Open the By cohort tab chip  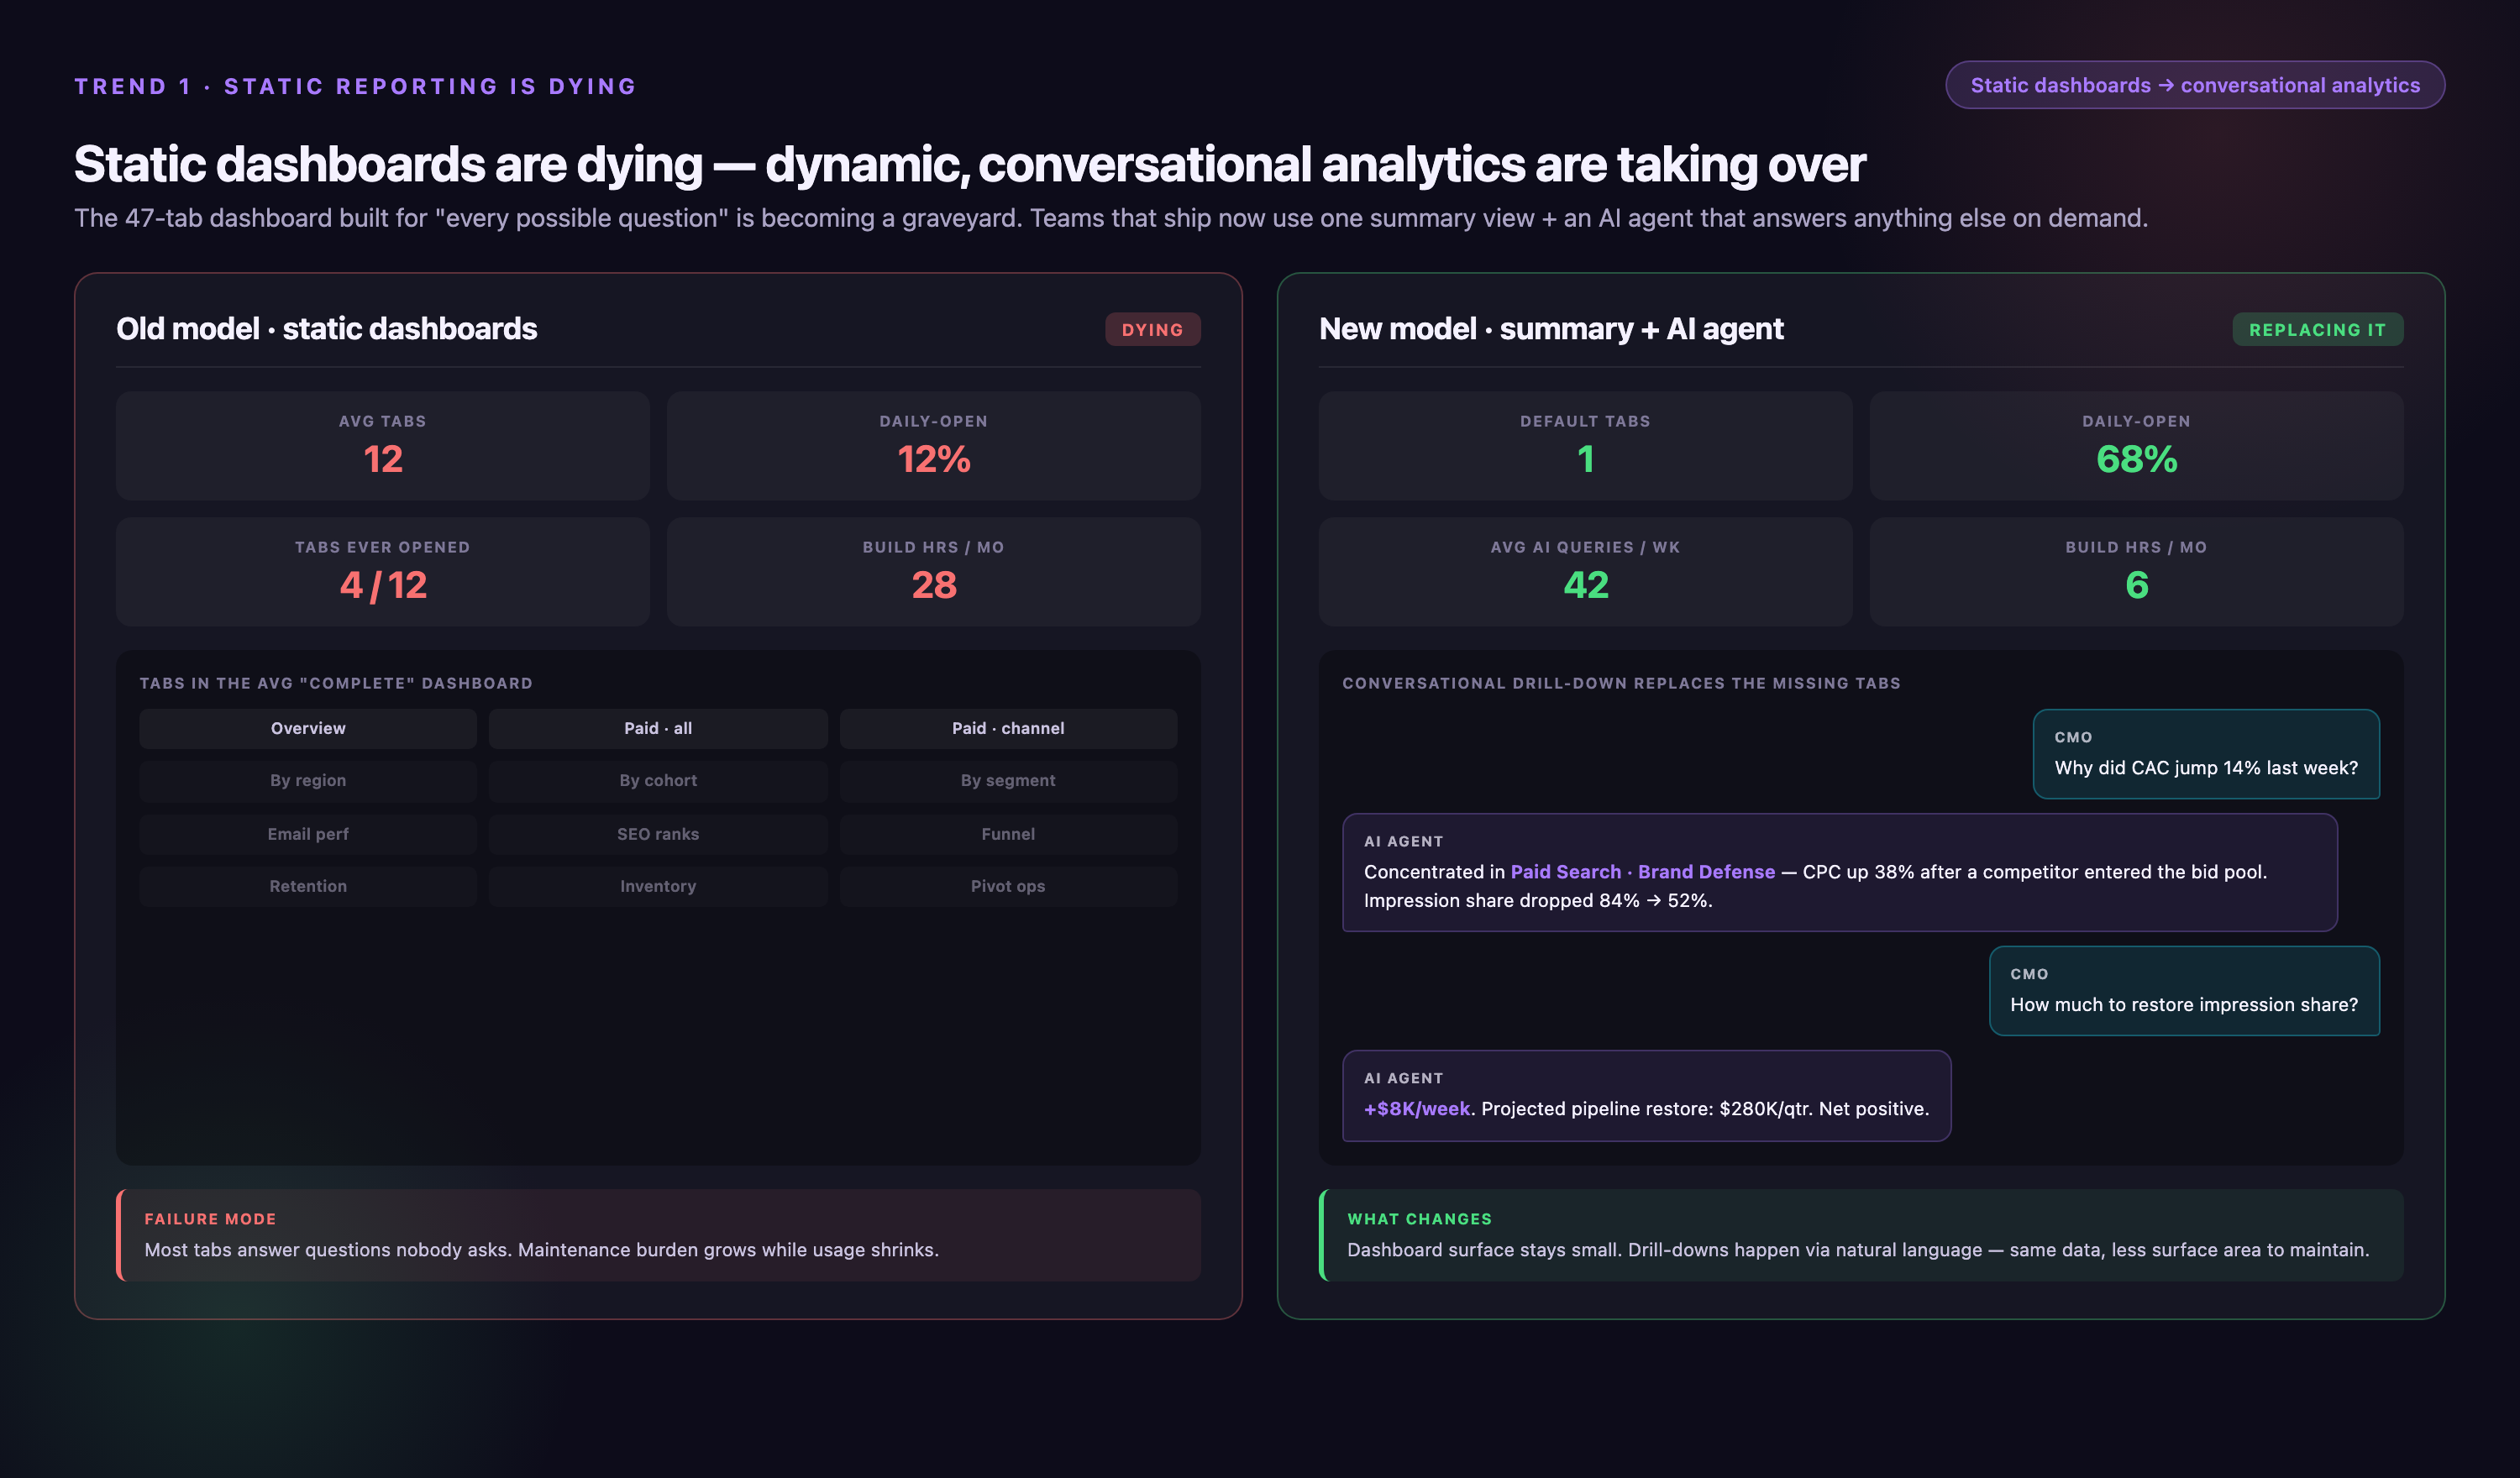click(658, 780)
